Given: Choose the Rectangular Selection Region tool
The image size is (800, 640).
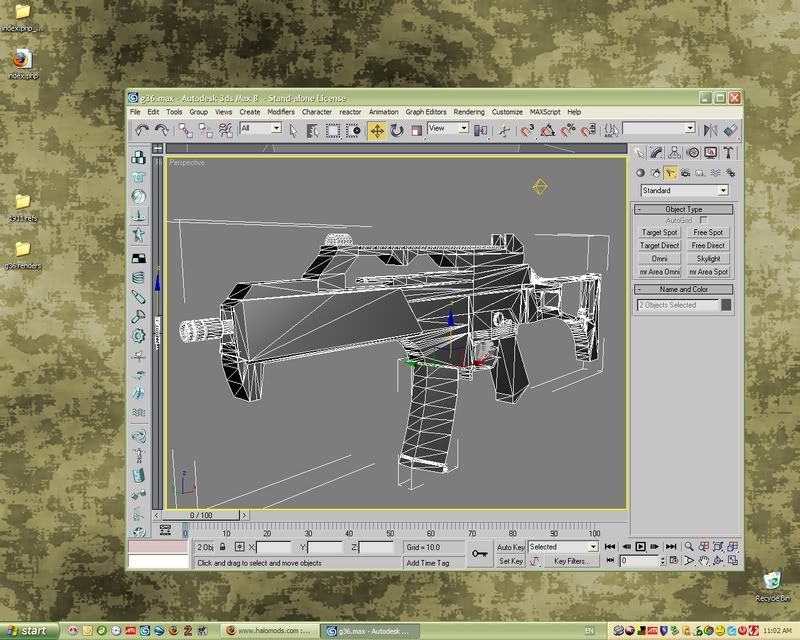Looking at the screenshot, I should click(x=333, y=131).
